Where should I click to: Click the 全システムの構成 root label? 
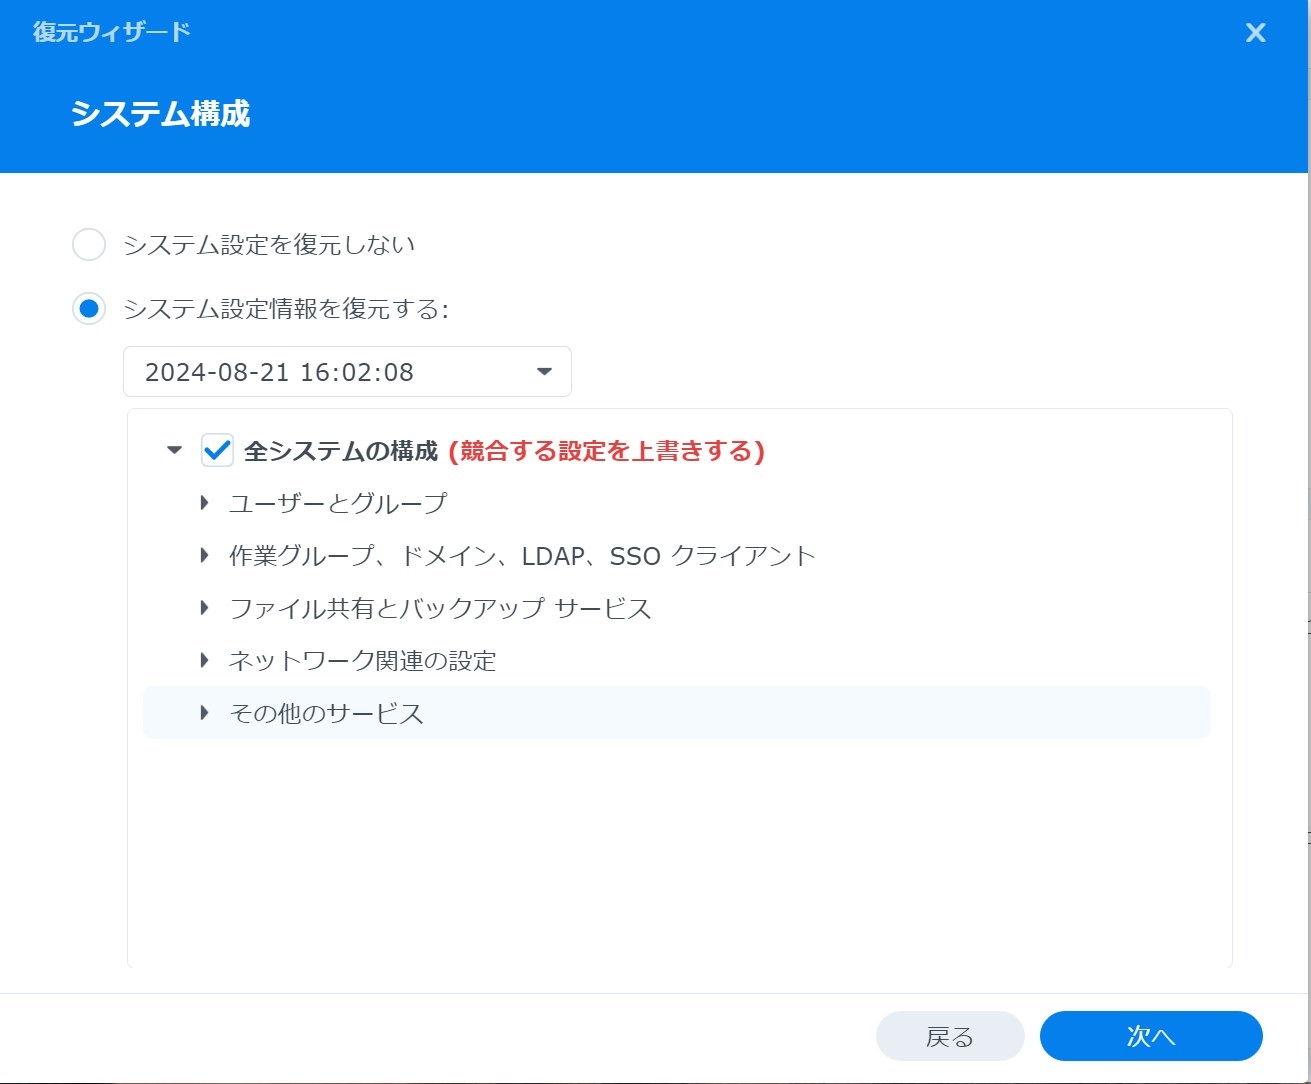[x=341, y=452]
